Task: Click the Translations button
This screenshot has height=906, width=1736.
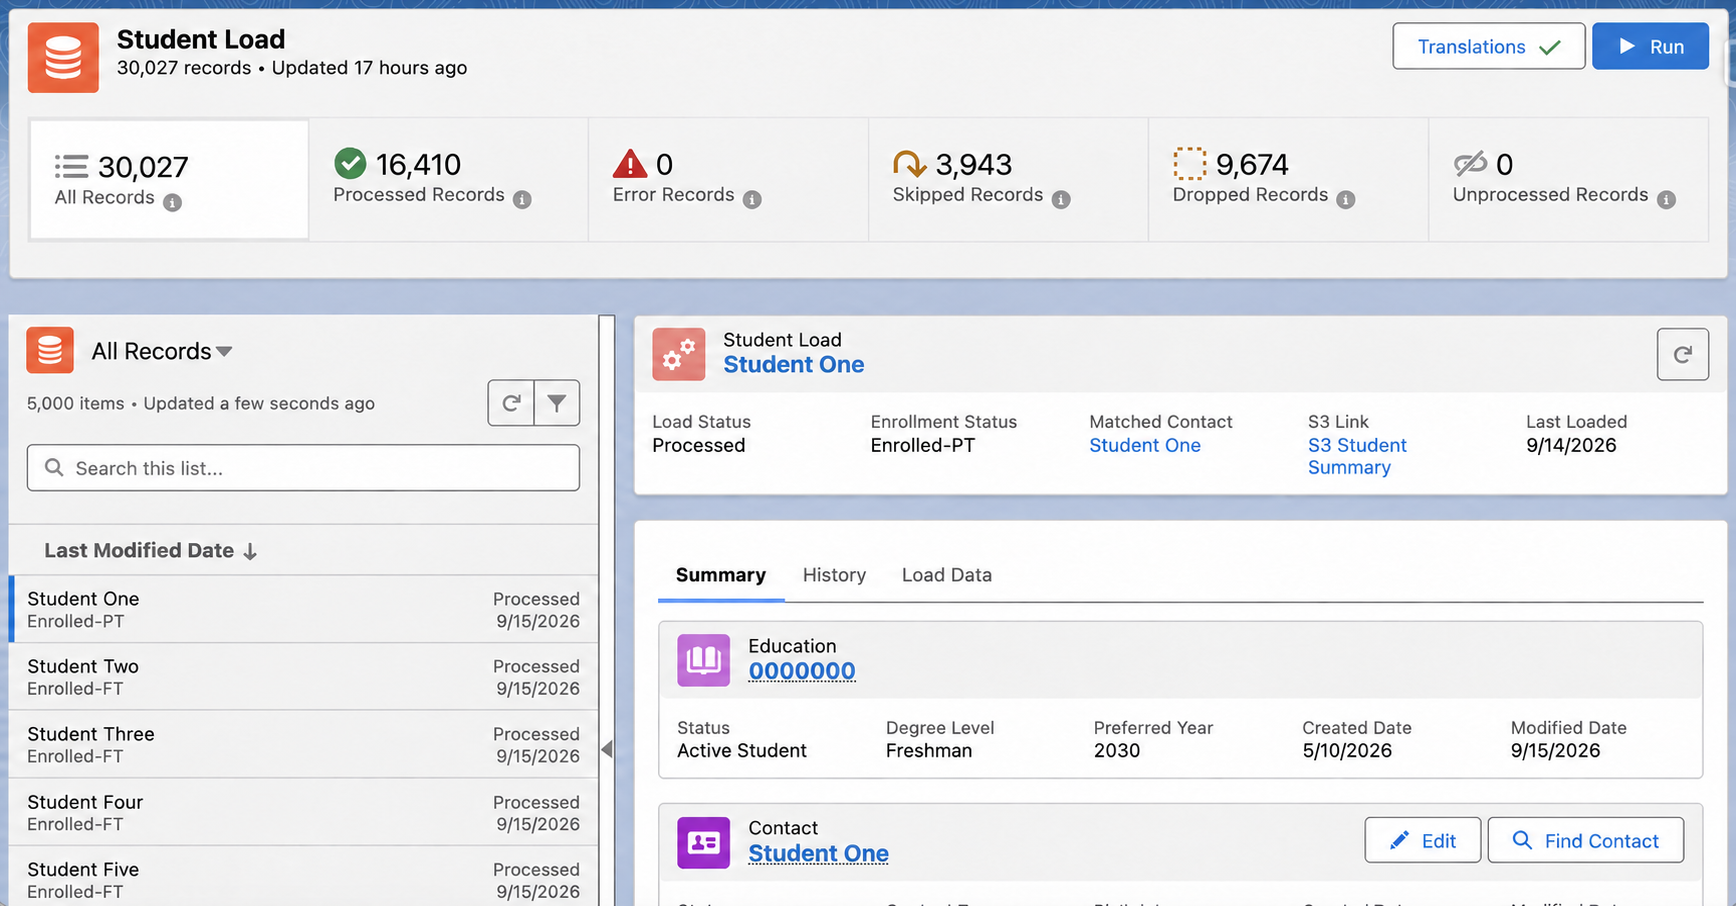Action: pyautogui.click(x=1489, y=47)
